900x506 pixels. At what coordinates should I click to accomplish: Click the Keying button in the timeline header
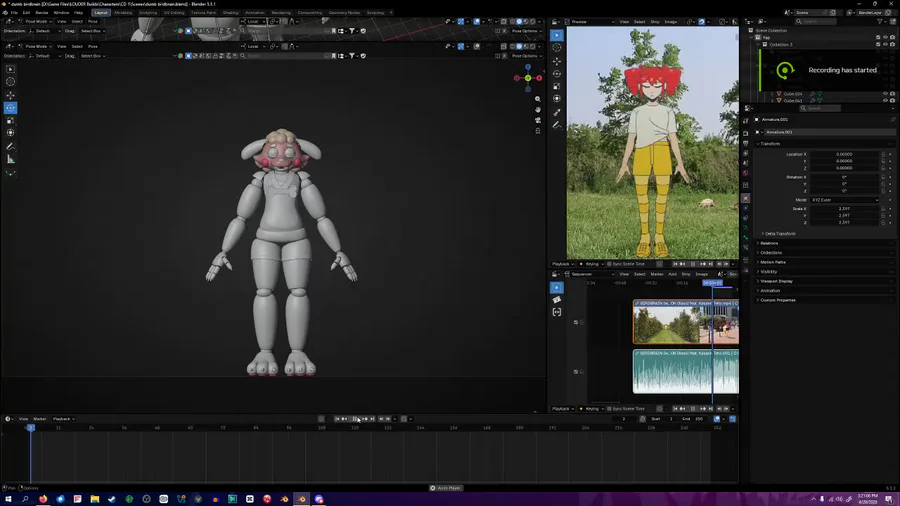click(x=592, y=408)
